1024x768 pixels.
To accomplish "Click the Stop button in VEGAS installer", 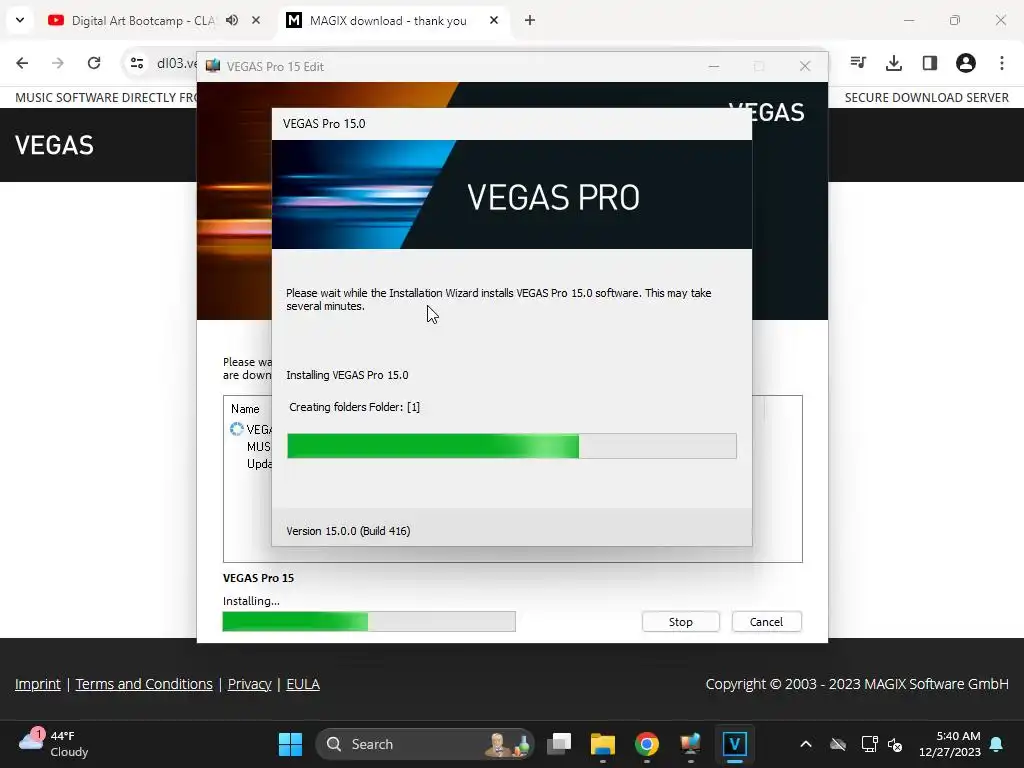I will click(680, 622).
